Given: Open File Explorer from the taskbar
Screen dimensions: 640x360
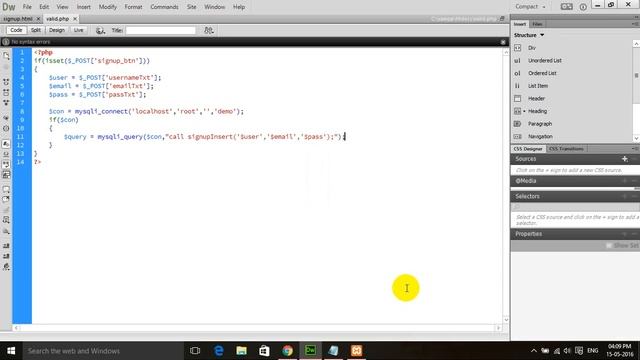Looking at the screenshot, I should pyautogui.click(x=242, y=351).
